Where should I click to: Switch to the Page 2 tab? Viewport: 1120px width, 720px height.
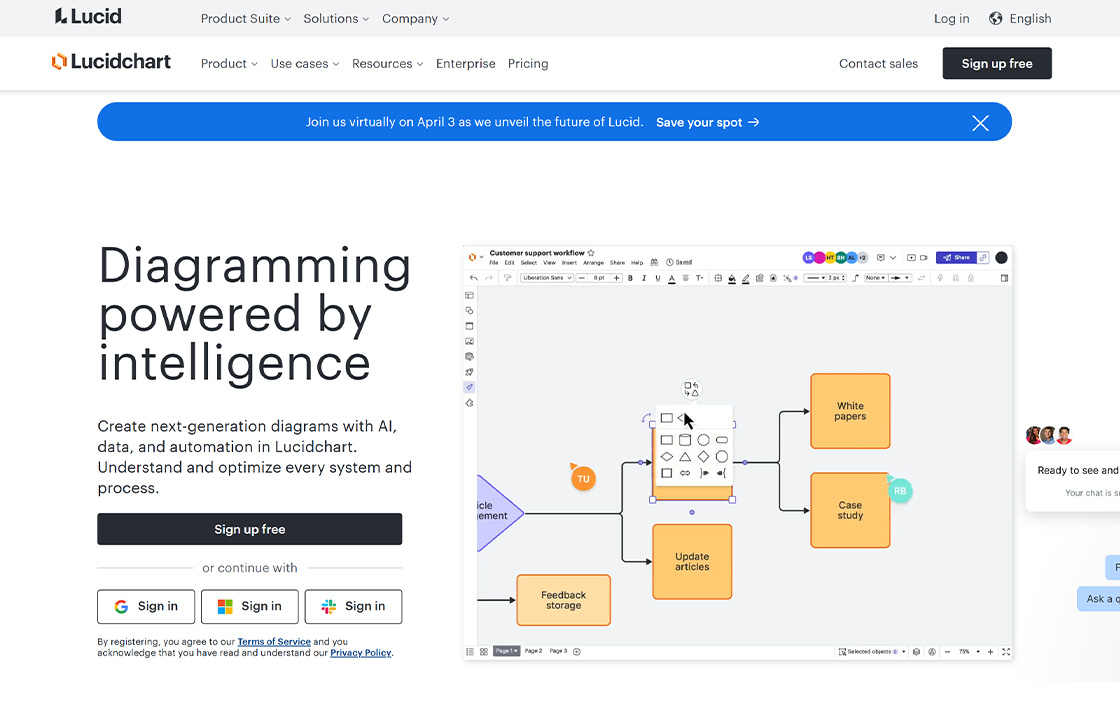(534, 651)
